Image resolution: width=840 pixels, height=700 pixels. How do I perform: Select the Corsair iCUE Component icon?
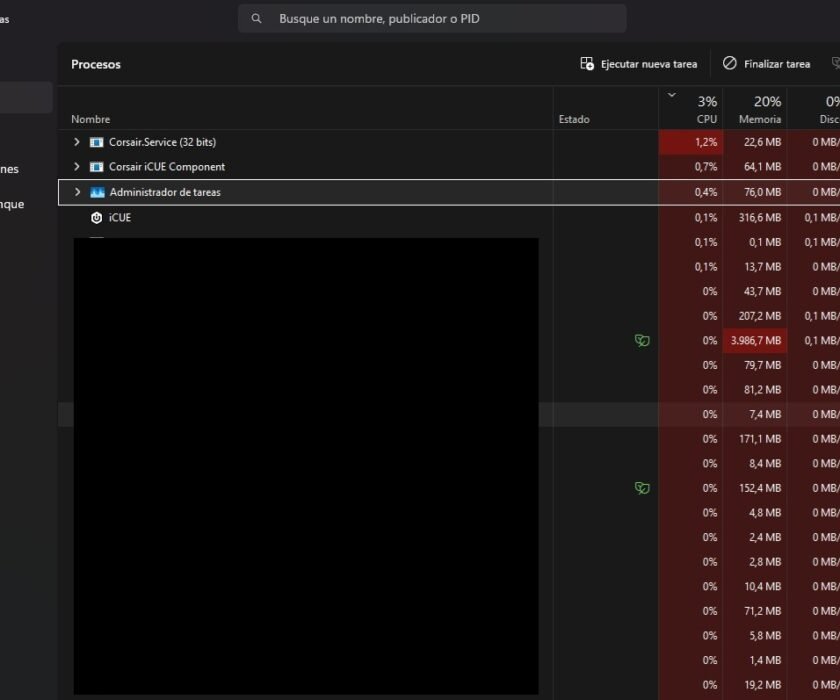coord(97,167)
